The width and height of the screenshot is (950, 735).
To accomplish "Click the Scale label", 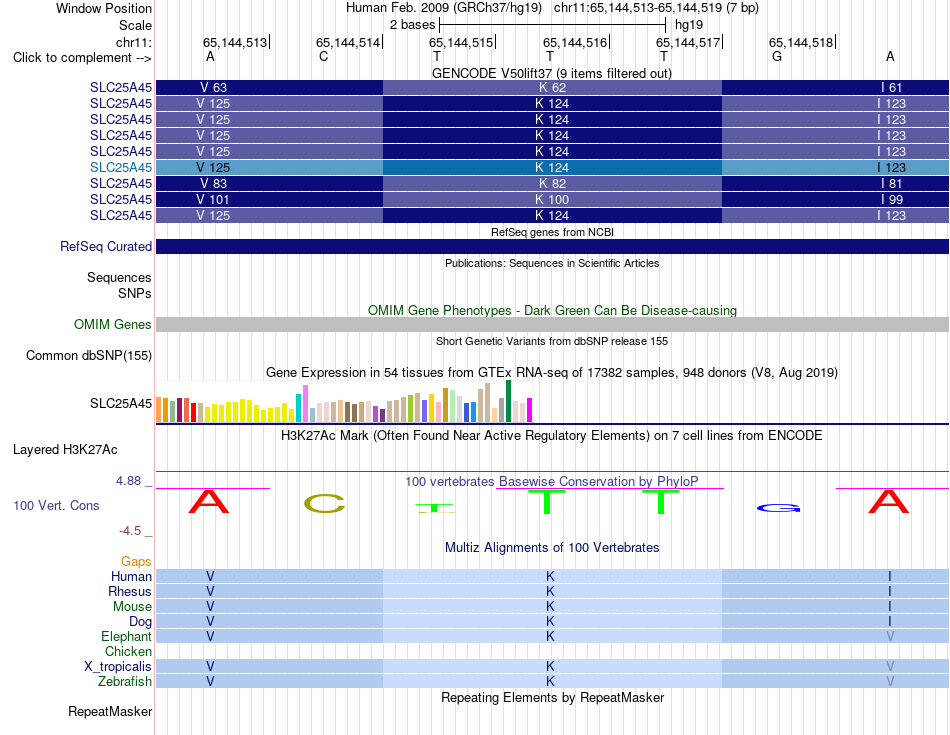I will click(135, 25).
